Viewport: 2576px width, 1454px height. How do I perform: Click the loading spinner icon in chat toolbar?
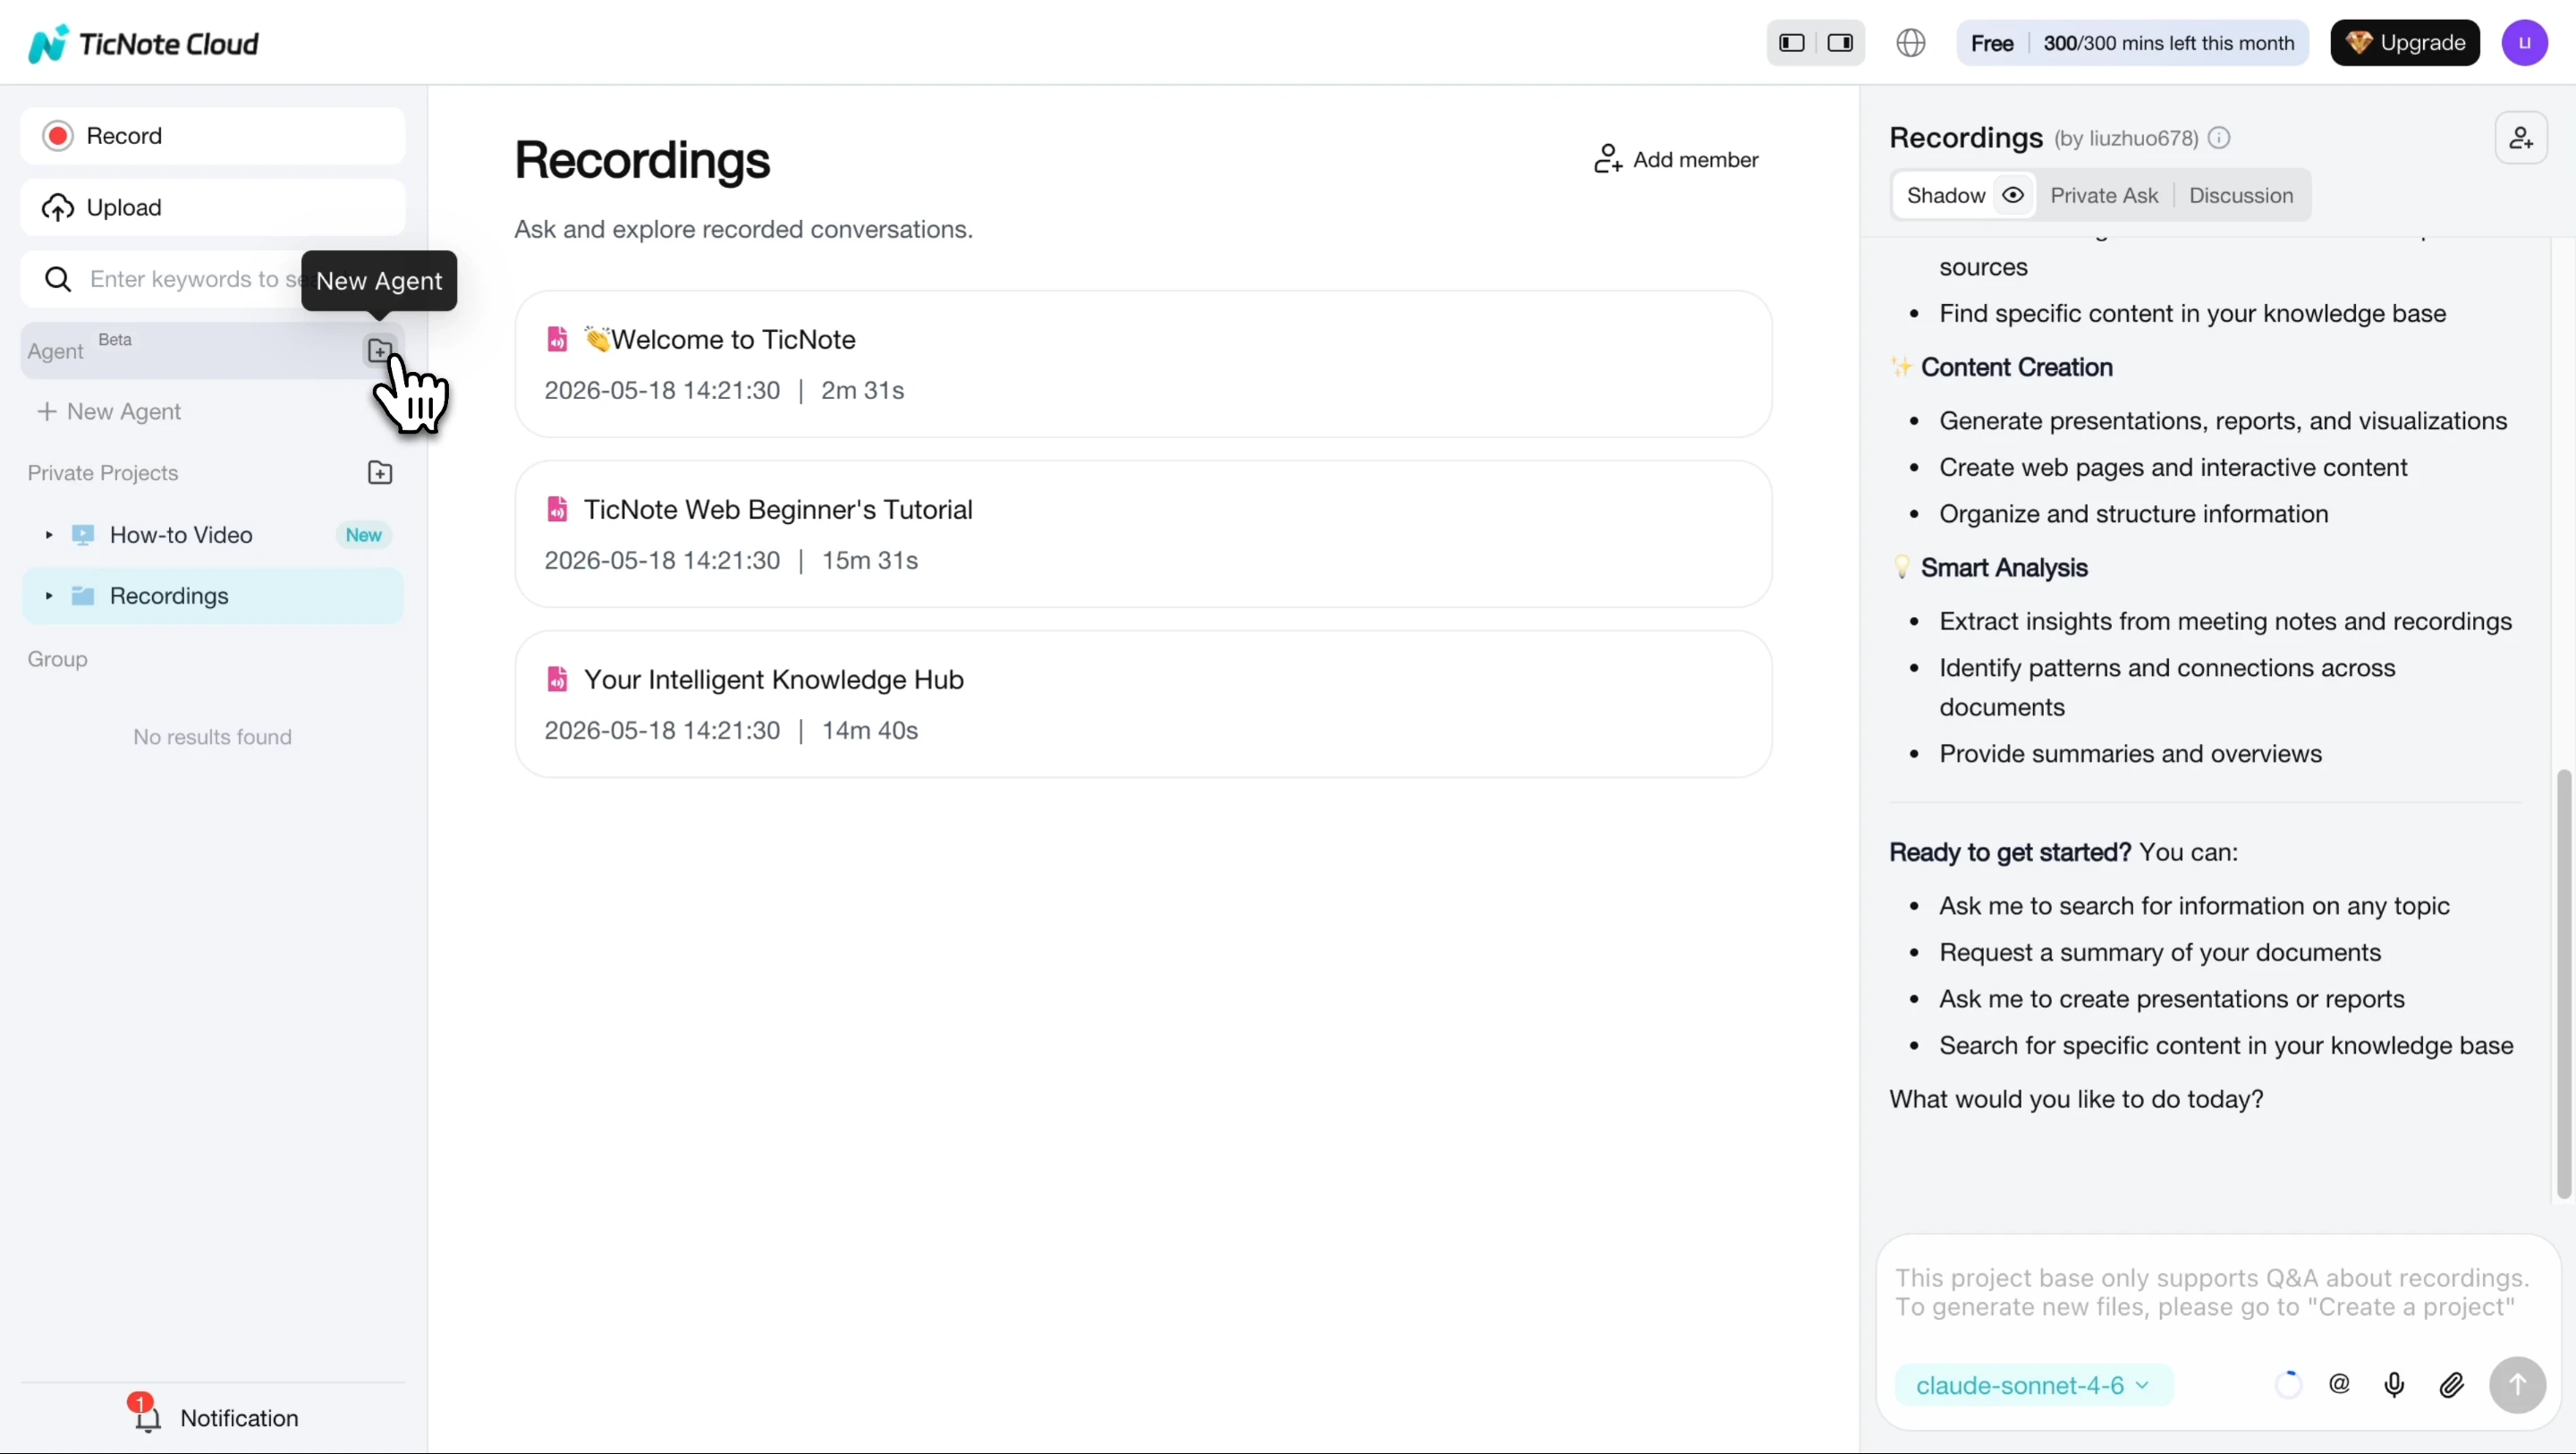[x=2288, y=1384]
